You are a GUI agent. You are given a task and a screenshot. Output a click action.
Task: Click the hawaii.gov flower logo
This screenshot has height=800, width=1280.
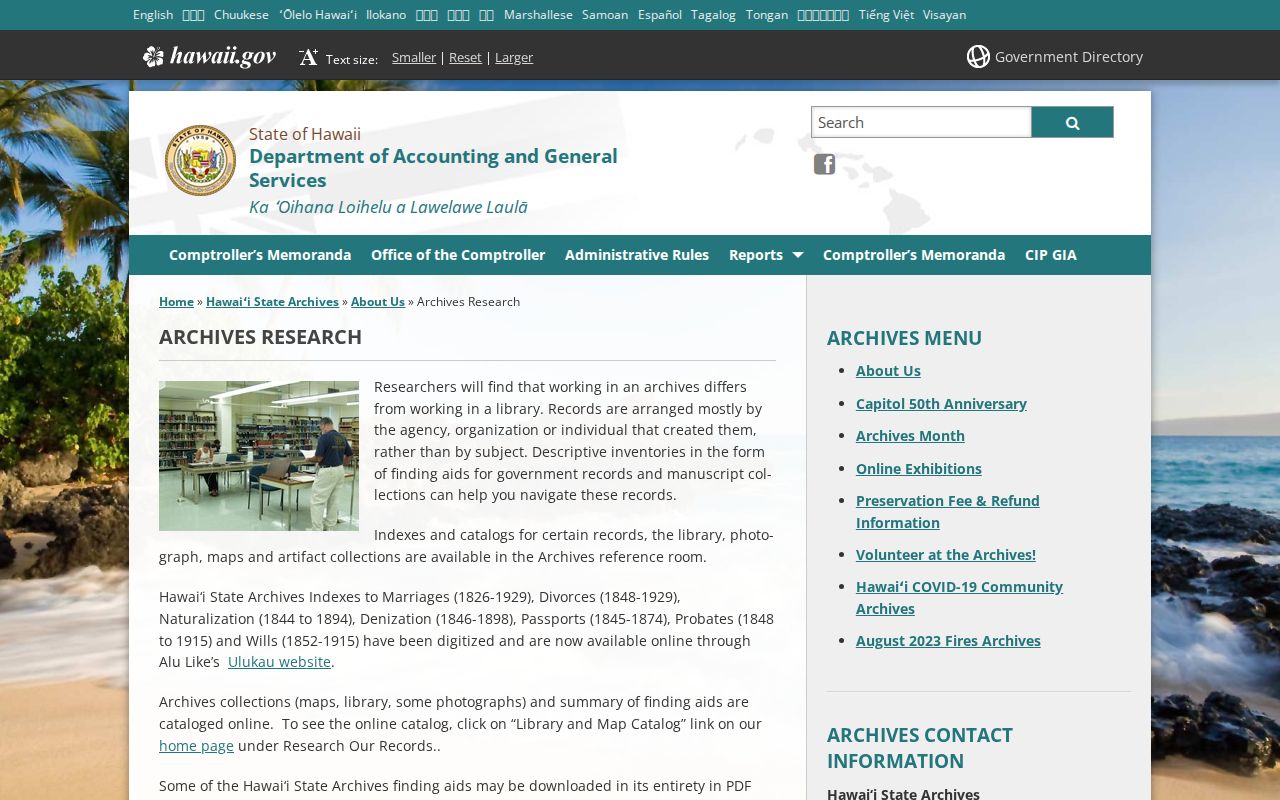[x=209, y=56]
